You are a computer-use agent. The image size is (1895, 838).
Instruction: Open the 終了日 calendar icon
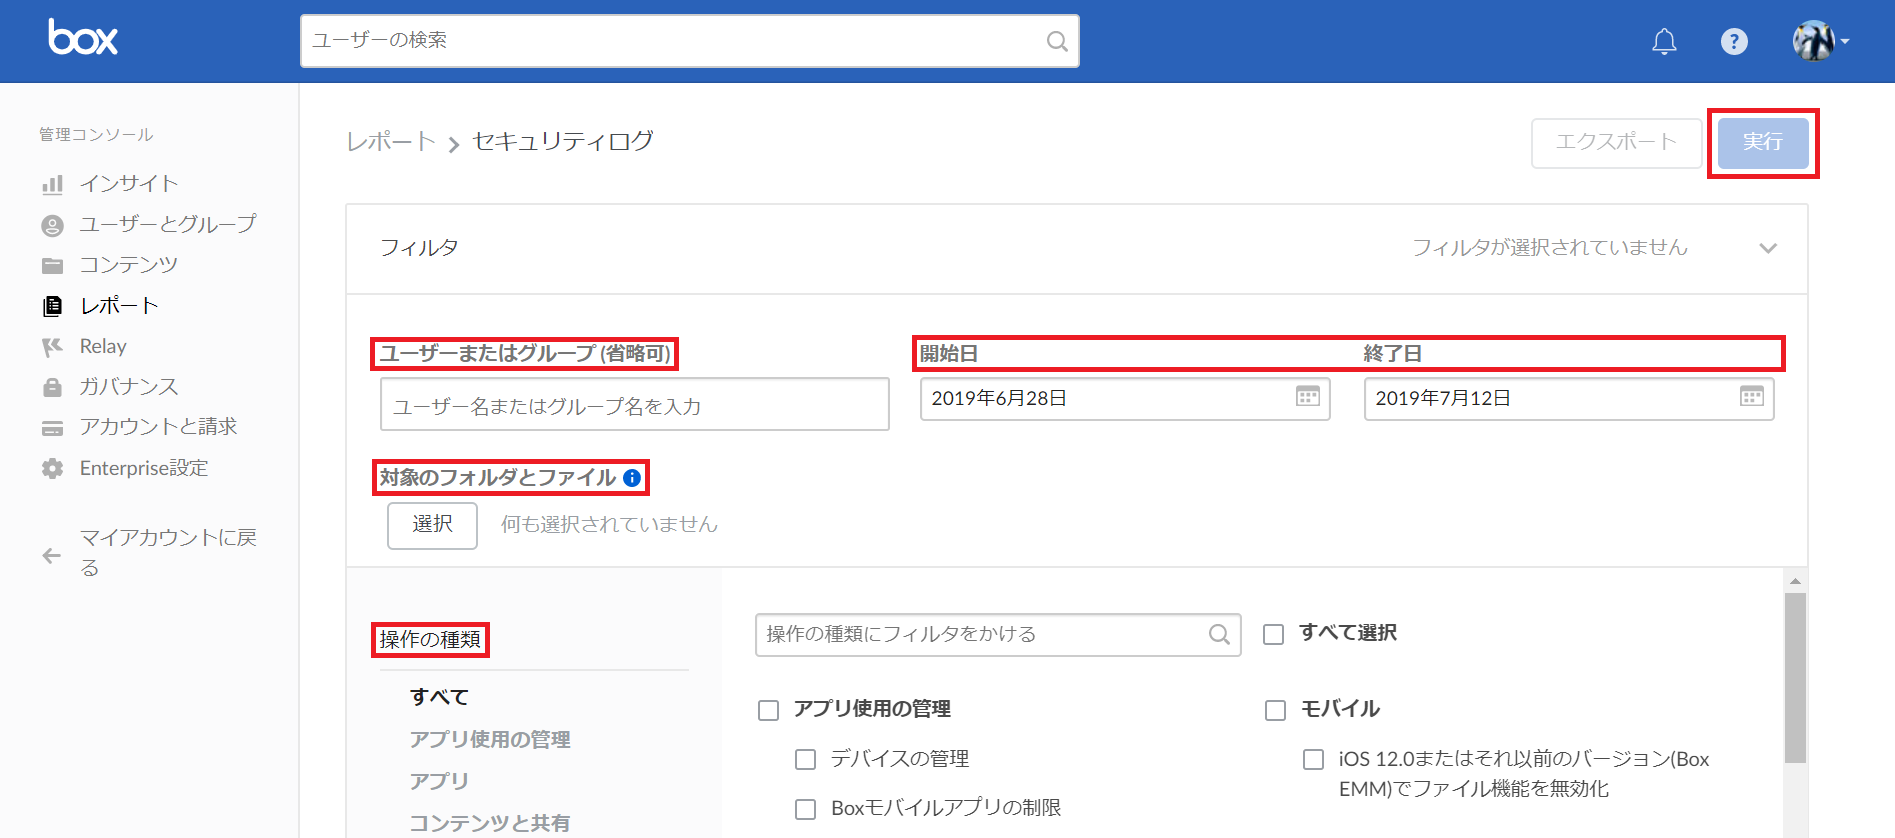coord(1751,396)
